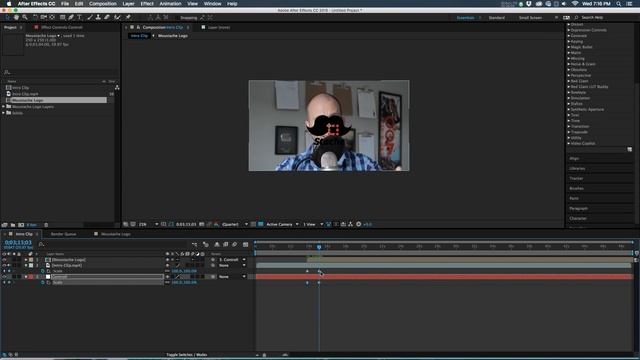Image resolution: width=640 pixels, height=360 pixels.
Task: Open the Graph Editor in the timeline
Action: pos(245,244)
